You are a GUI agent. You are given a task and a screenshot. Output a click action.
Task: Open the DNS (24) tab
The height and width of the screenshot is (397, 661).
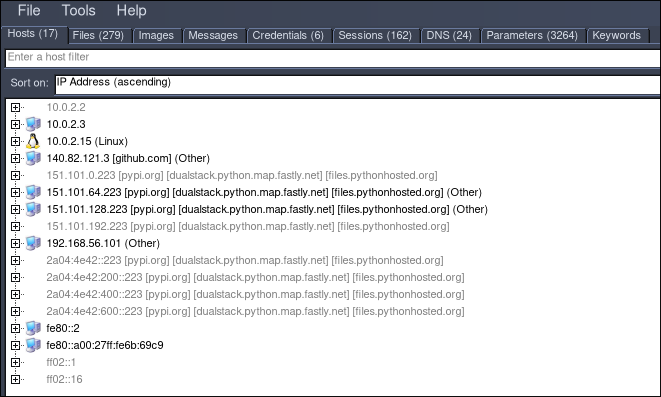pos(449,35)
